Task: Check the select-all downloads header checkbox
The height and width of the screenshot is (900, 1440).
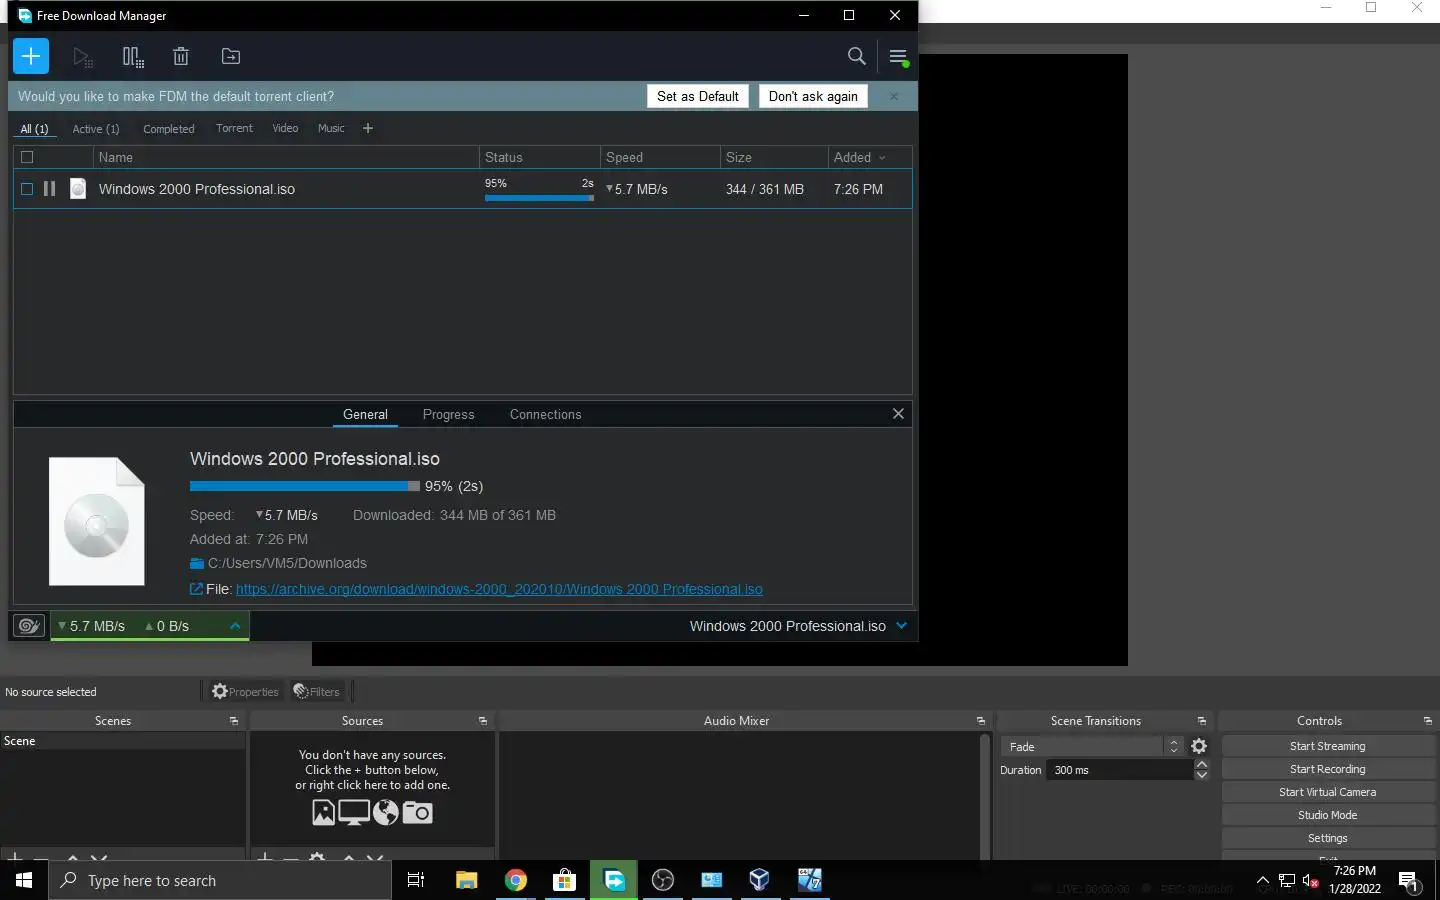Action: pos(27,157)
